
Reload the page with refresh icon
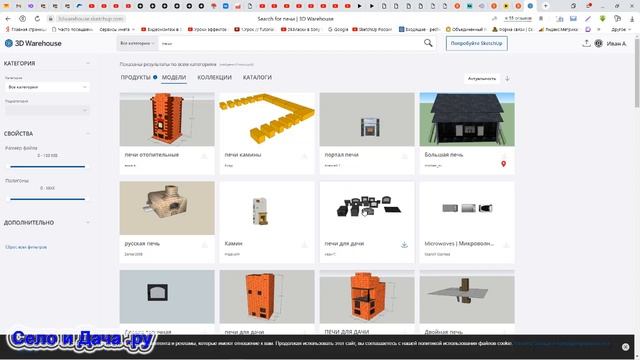pyautogui.click(x=37, y=19)
